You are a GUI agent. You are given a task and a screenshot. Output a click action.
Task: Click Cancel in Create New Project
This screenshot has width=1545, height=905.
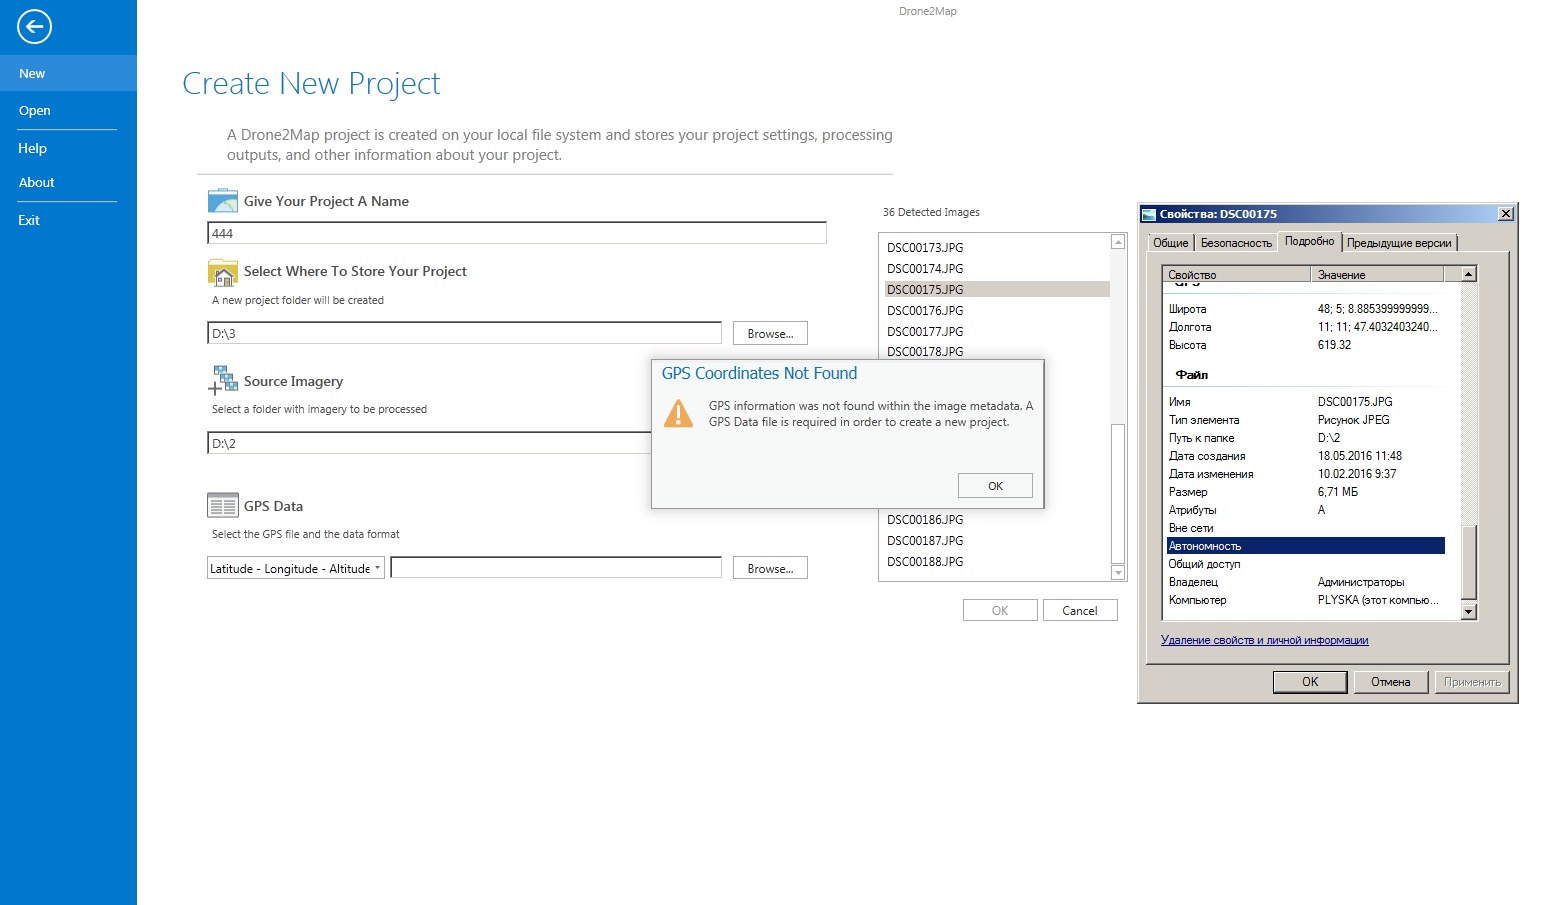pos(1080,610)
